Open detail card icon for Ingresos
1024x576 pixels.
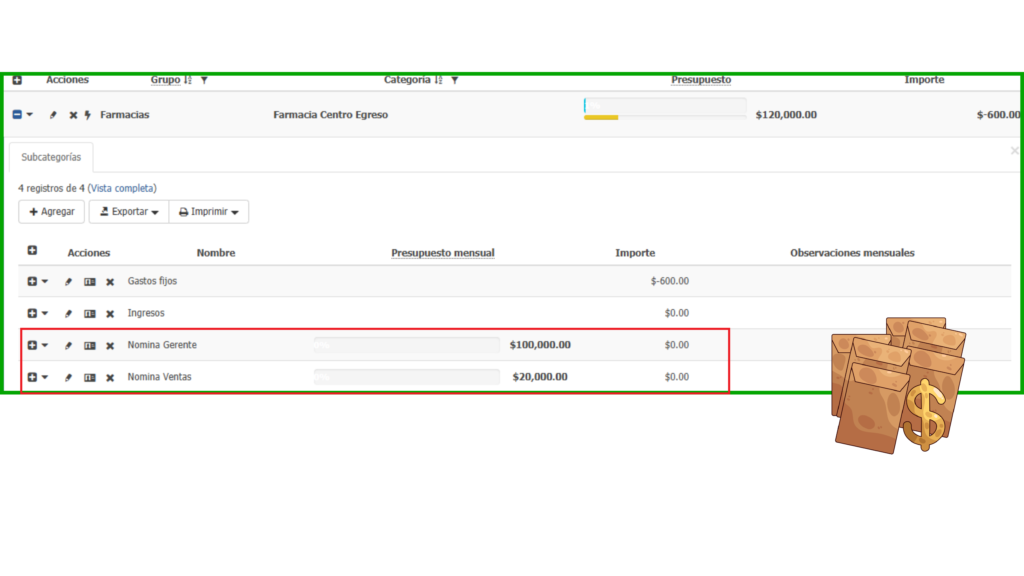coord(90,314)
